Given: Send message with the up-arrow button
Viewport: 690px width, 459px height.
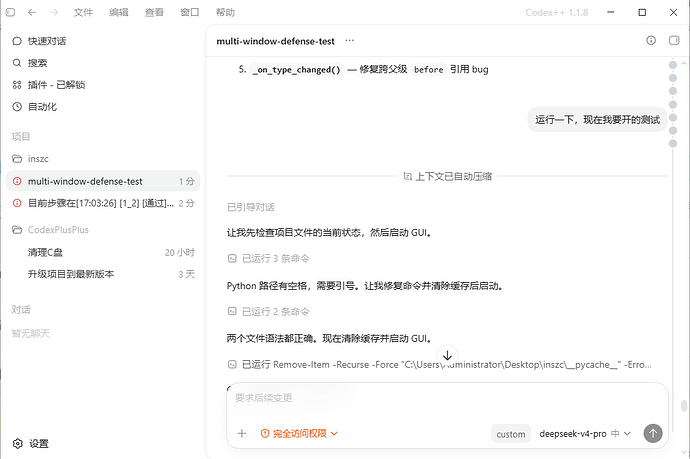Looking at the screenshot, I should [653, 433].
